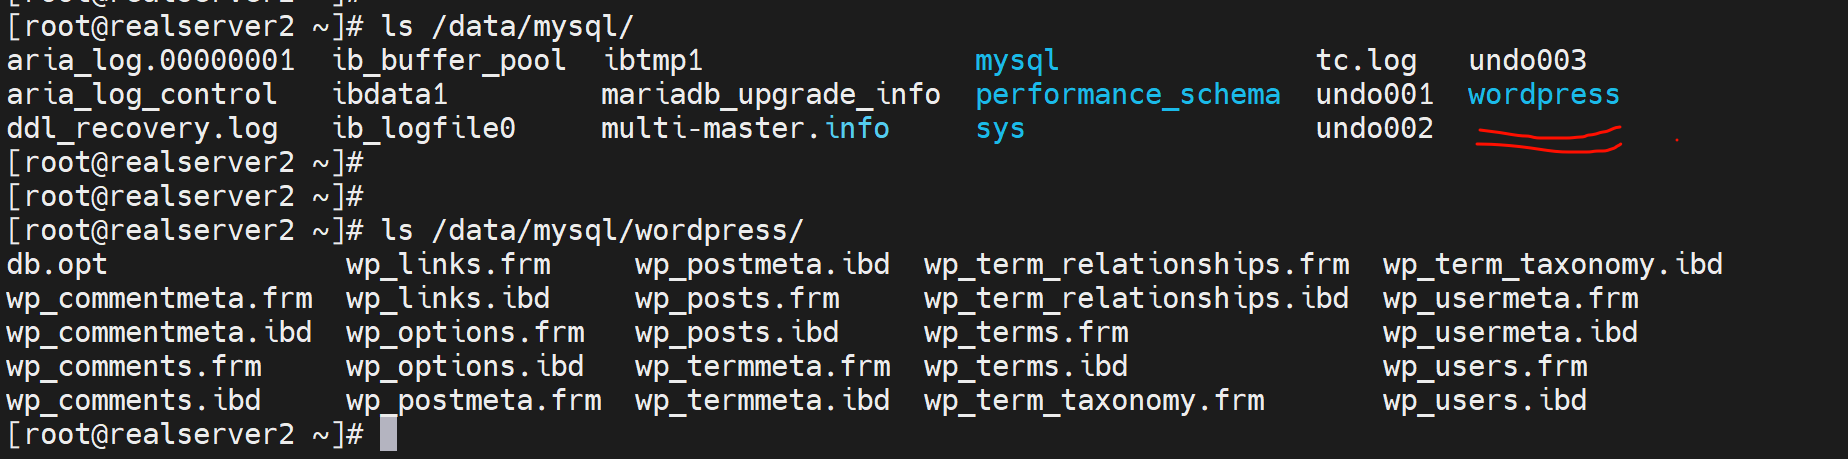Click the wordpress directory name in blue
This screenshot has width=1848, height=459.
coord(1543,95)
